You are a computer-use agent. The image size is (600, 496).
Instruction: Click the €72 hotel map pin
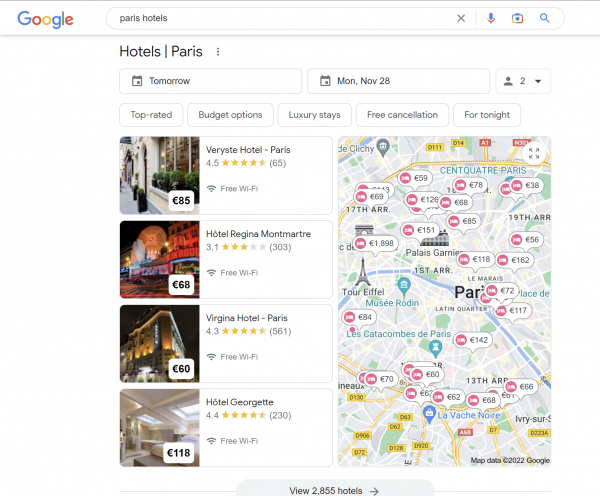point(501,291)
